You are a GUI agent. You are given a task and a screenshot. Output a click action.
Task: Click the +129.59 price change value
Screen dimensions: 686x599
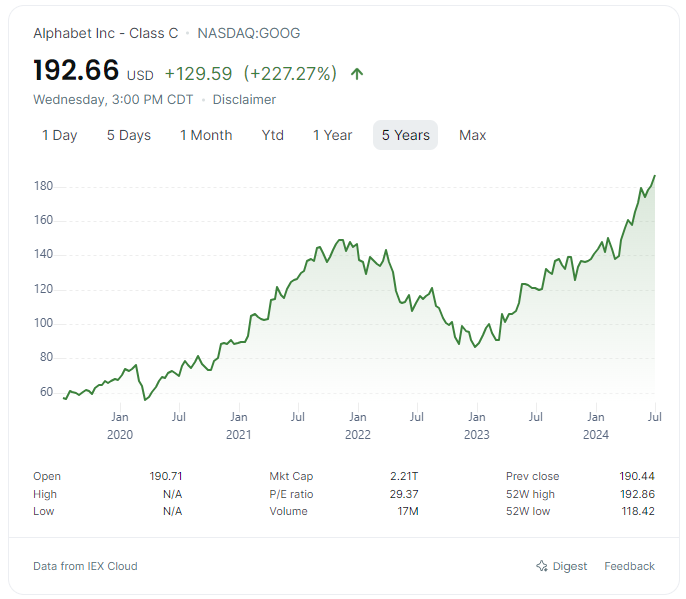[x=198, y=74]
